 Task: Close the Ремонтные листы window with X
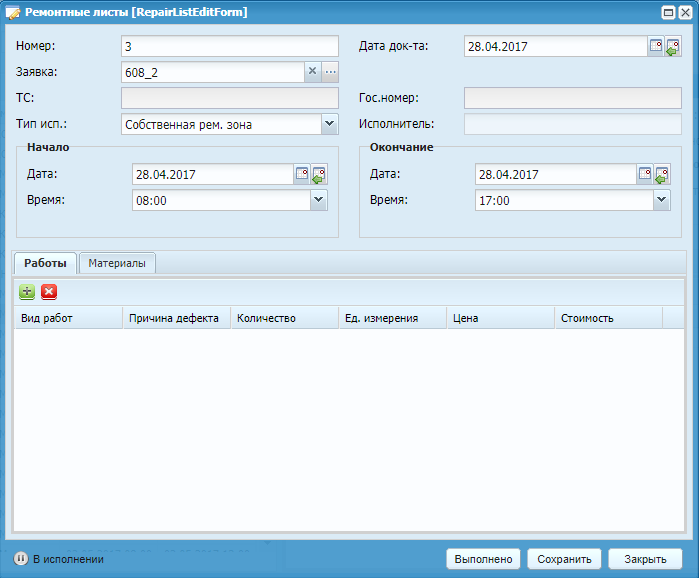coord(685,12)
